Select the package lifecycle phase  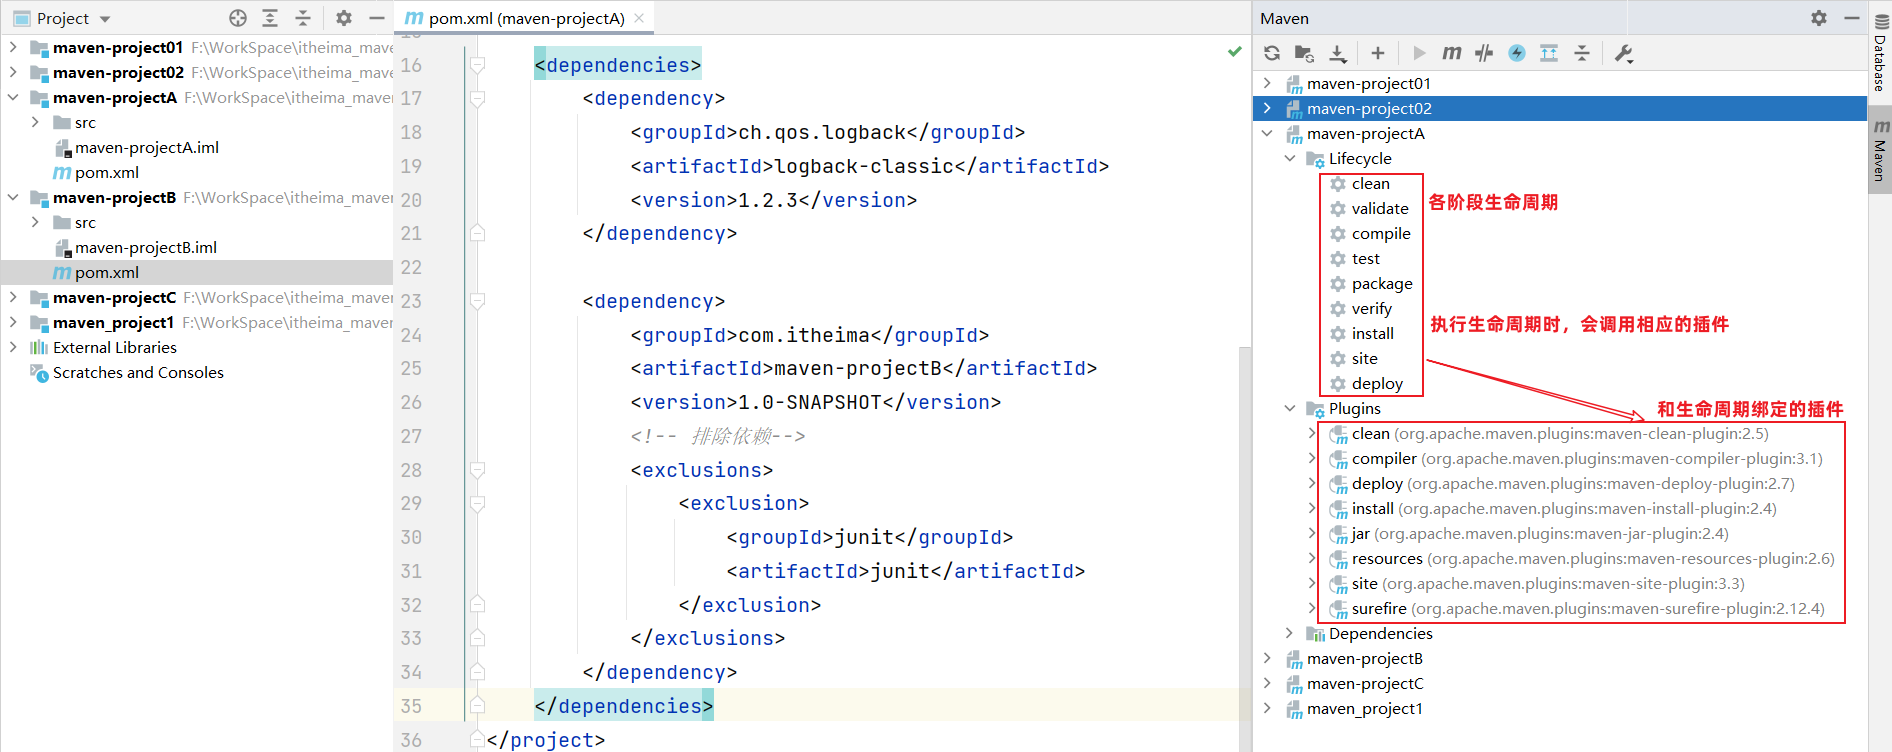tap(1381, 284)
